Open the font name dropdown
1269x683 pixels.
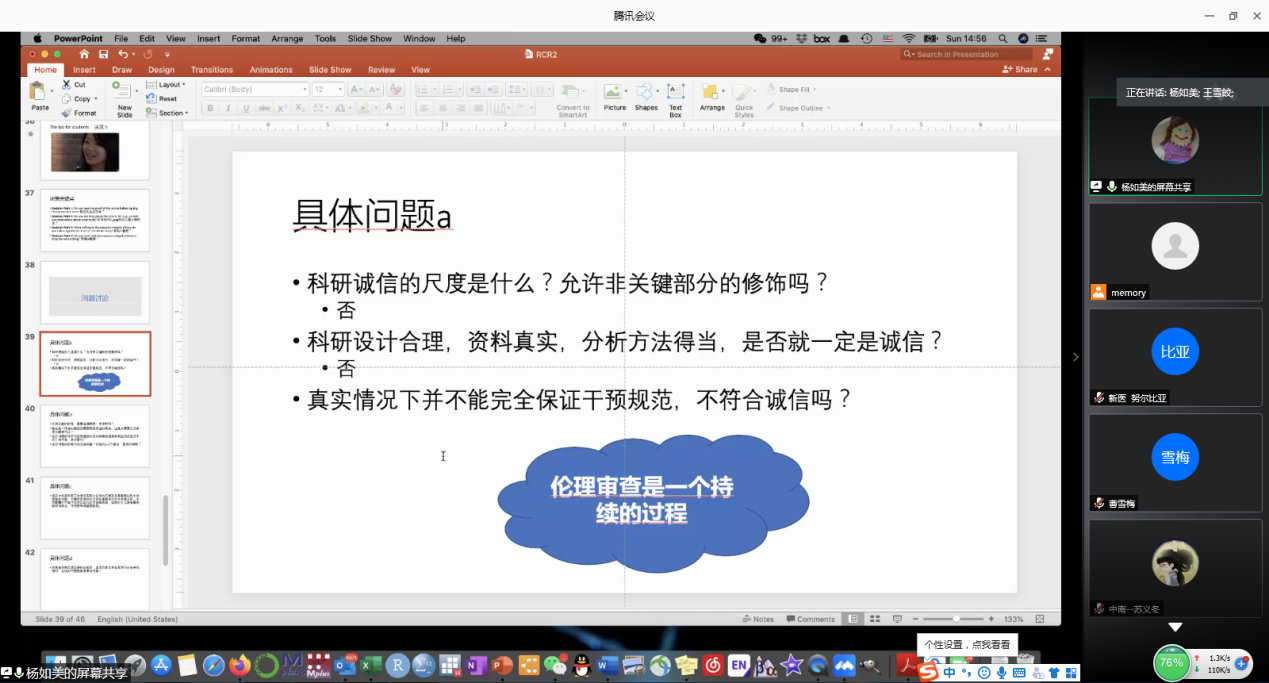[x=256, y=89]
